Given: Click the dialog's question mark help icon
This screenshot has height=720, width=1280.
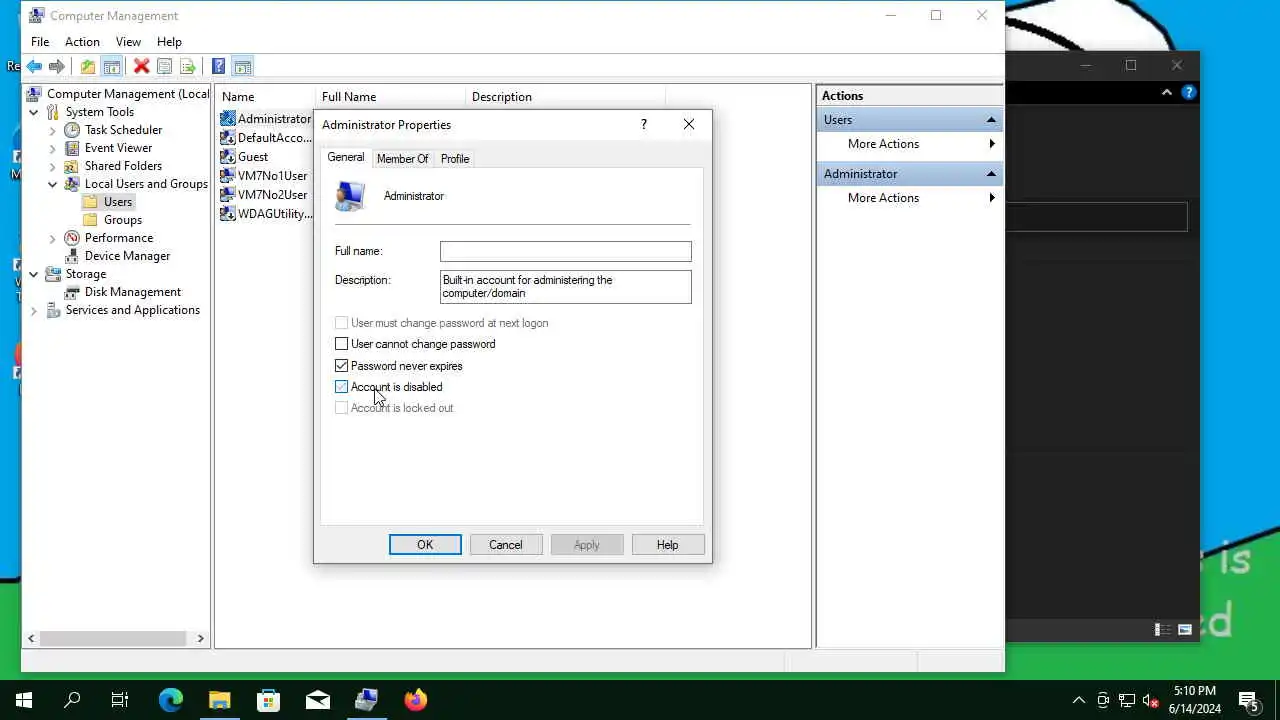Looking at the screenshot, I should coord(643,125).
